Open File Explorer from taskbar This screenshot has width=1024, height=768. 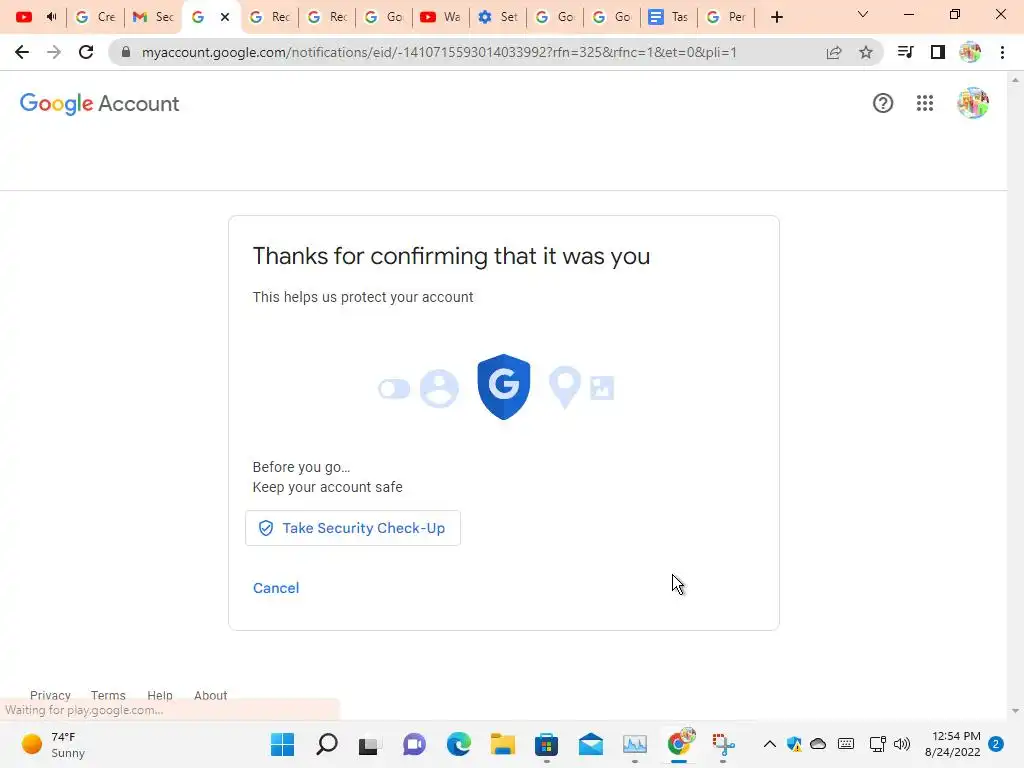pos(503,744)
